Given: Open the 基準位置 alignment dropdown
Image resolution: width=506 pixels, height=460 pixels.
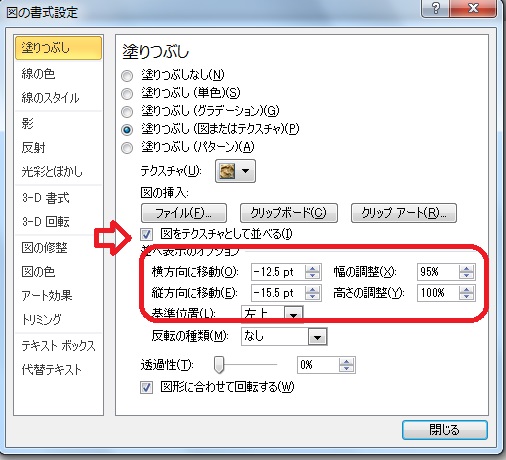Looking at the screenshot, I should coord(293,314).
